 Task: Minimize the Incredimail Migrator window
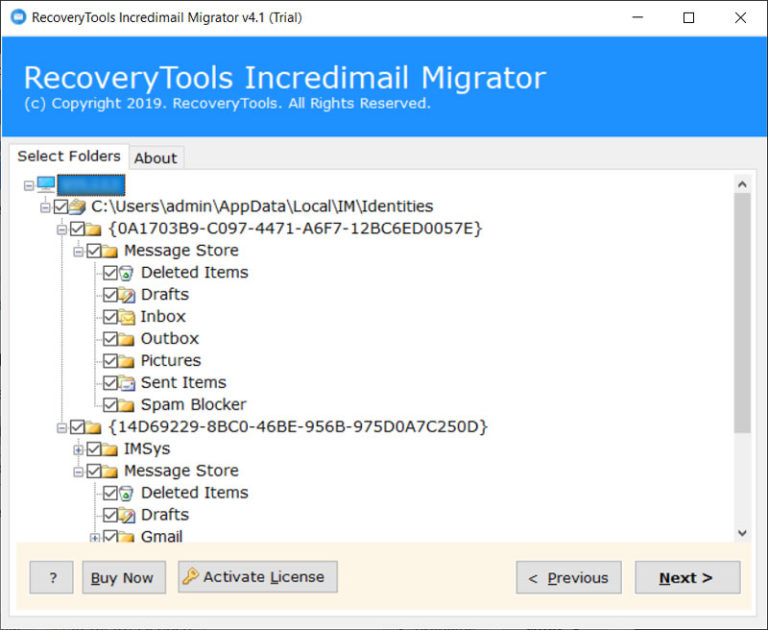[x=637, y=18]
